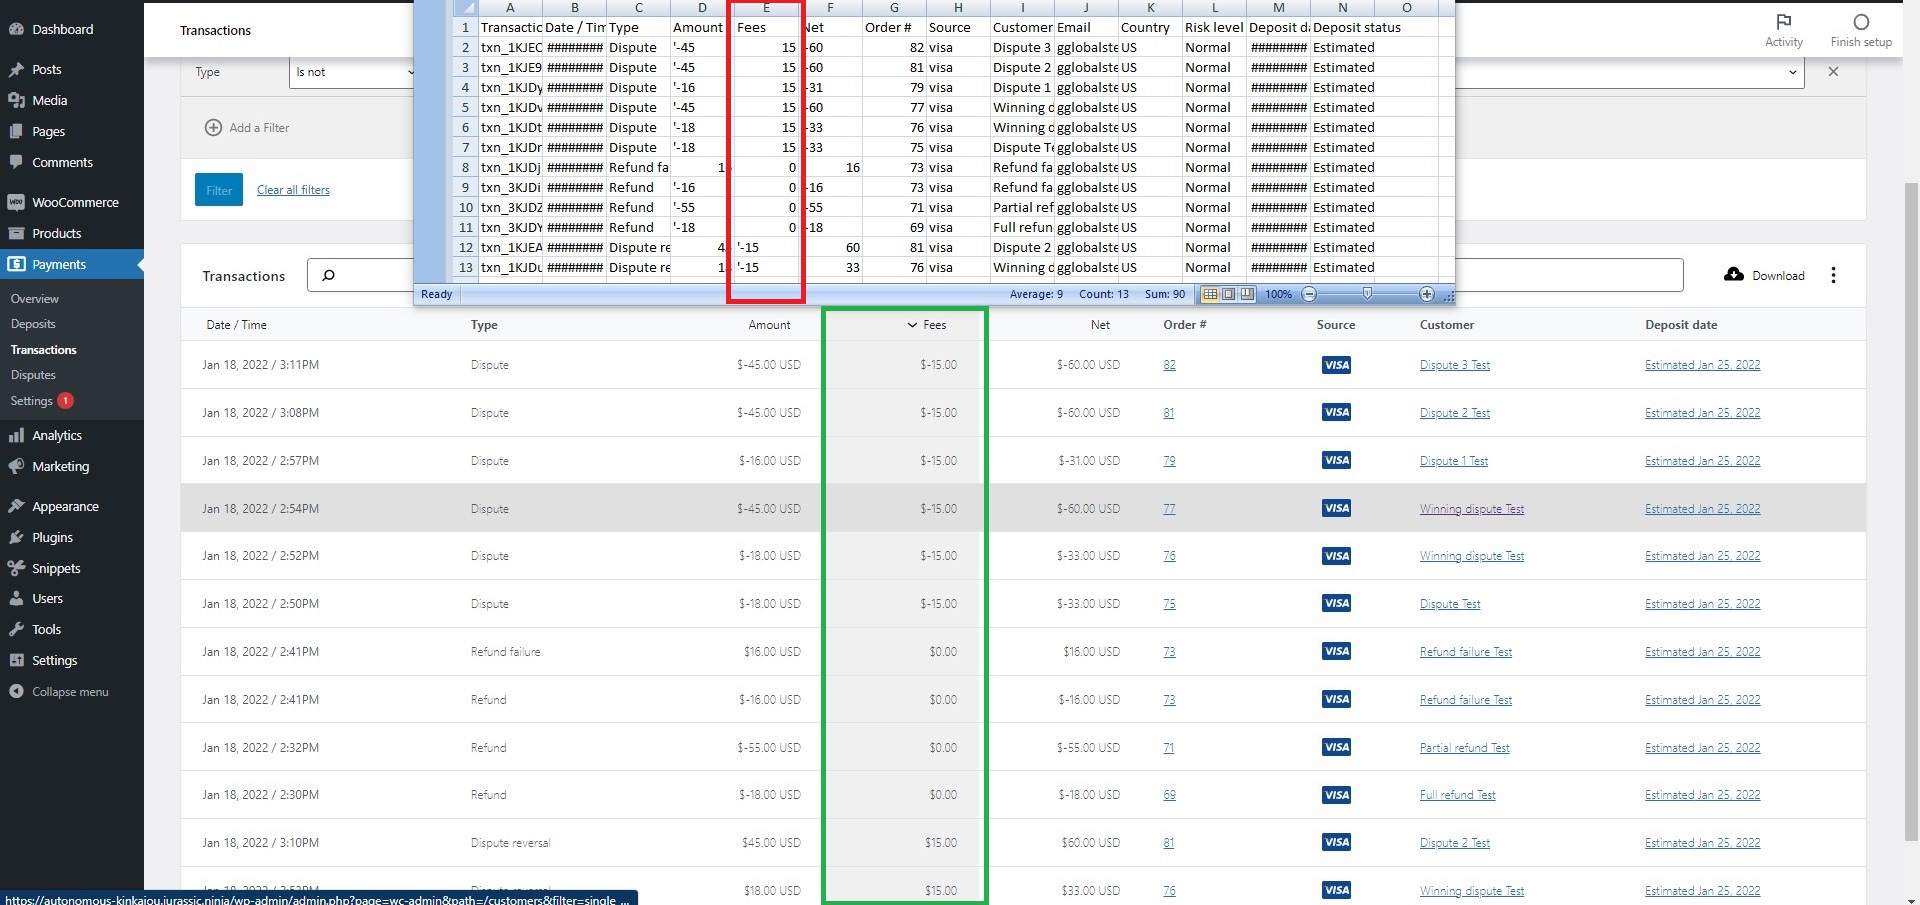Dismiss the active filter with the X
Screen dimensions: 1920x905
pyautogui.click(x=1833, y=71)
